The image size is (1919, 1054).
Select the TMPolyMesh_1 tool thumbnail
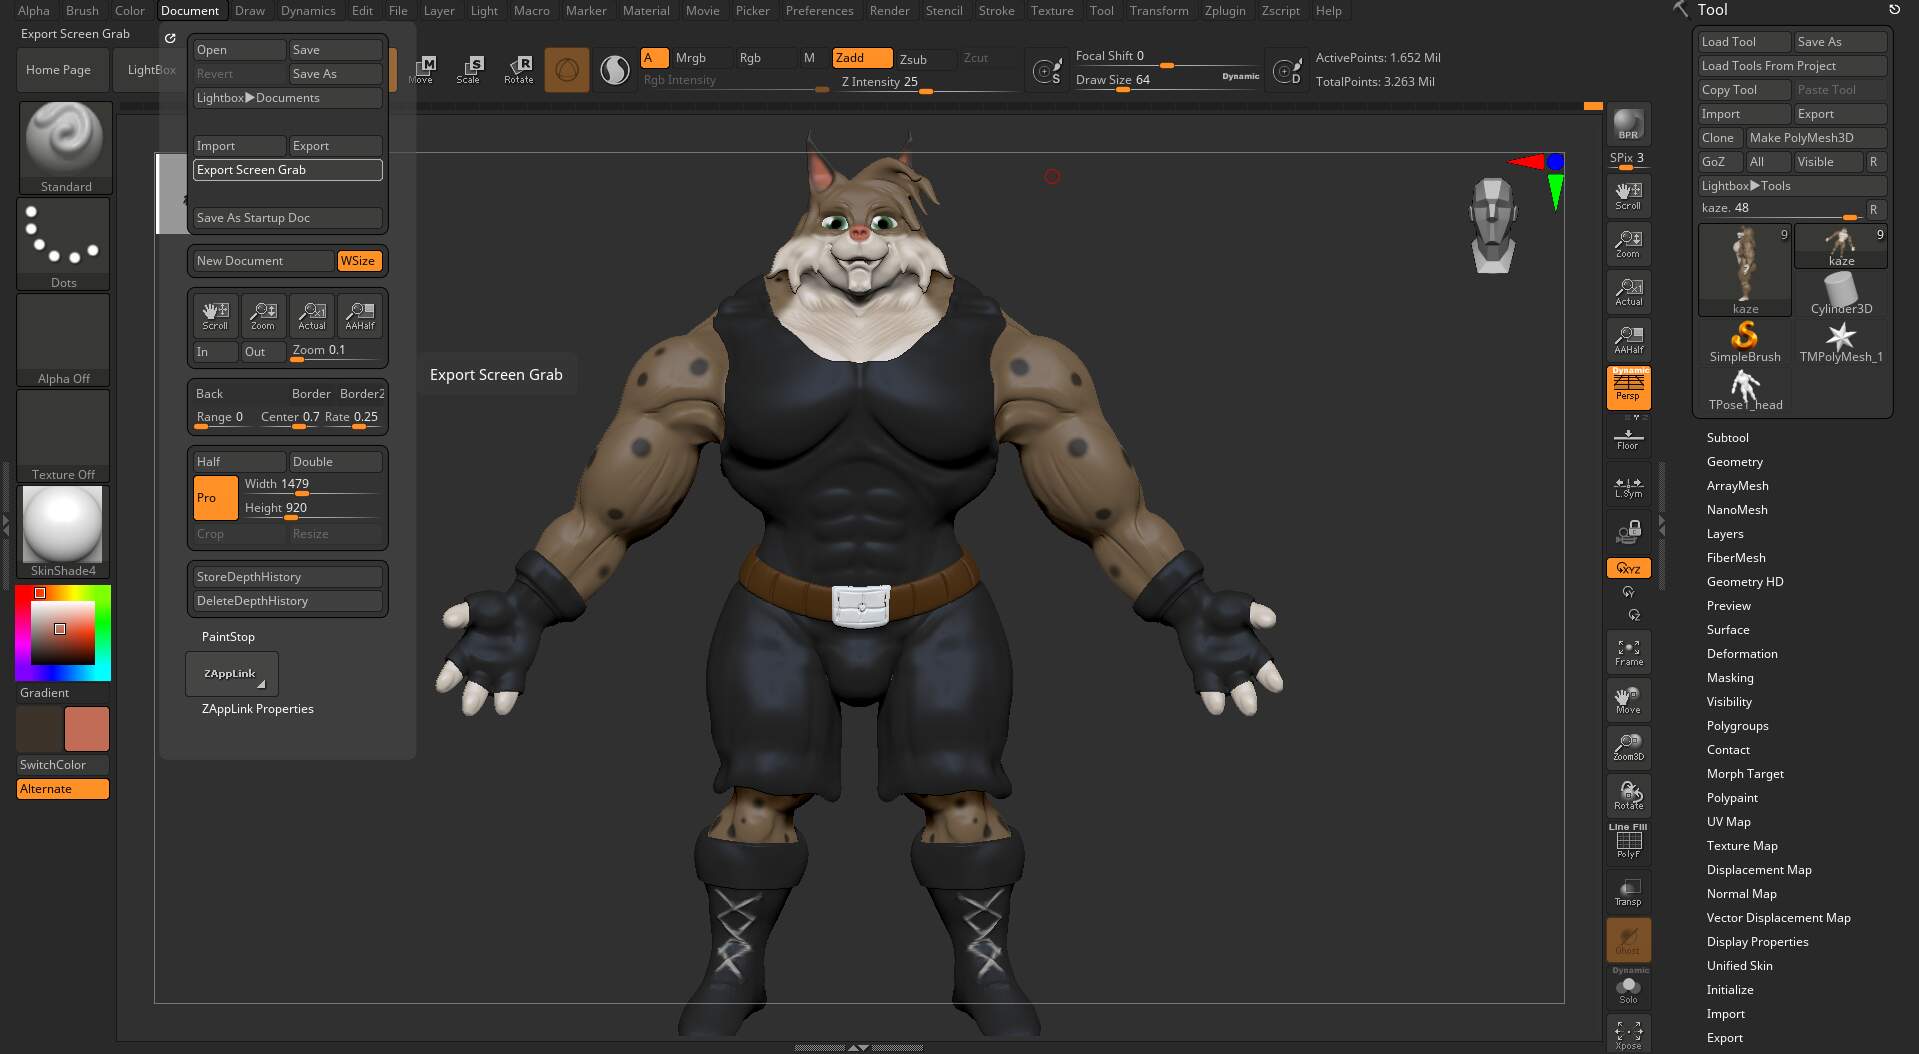pyautogui.click(x=1841, y=342)
